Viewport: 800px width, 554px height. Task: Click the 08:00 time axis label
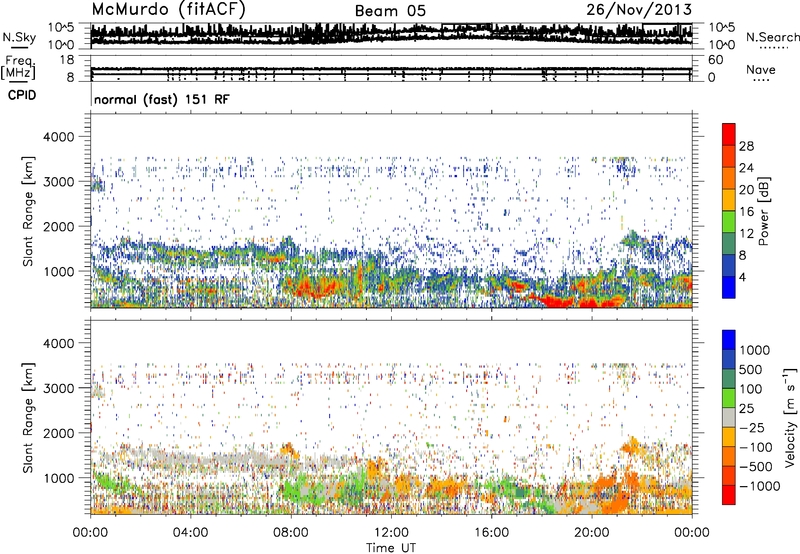pyautogui.click(x=290, y=533)
